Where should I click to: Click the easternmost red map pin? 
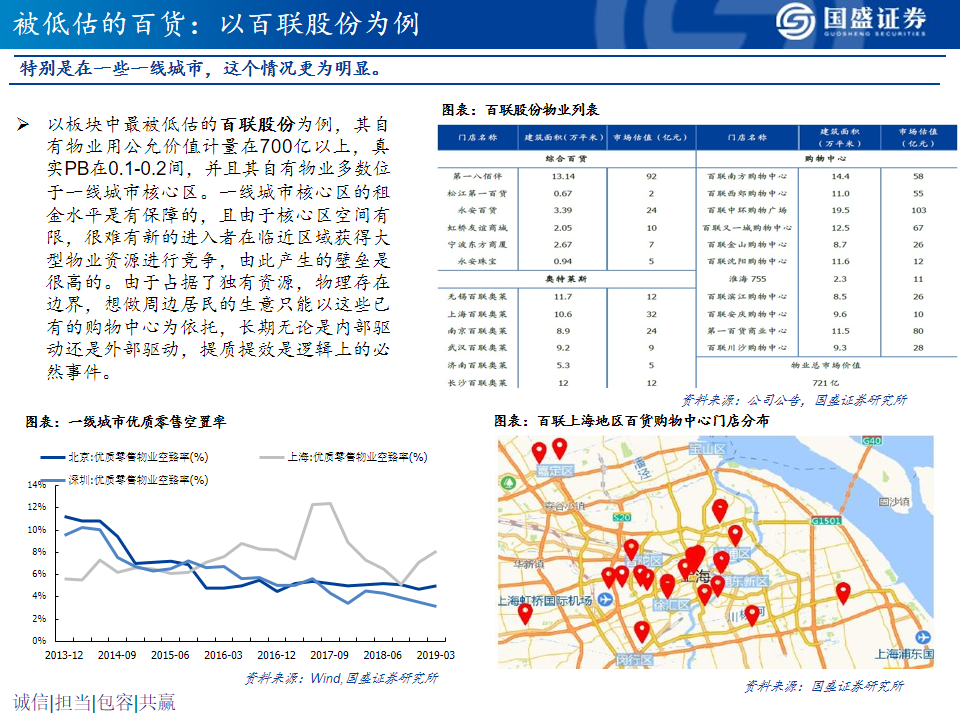pyautogui.click(x=843, y=593)
